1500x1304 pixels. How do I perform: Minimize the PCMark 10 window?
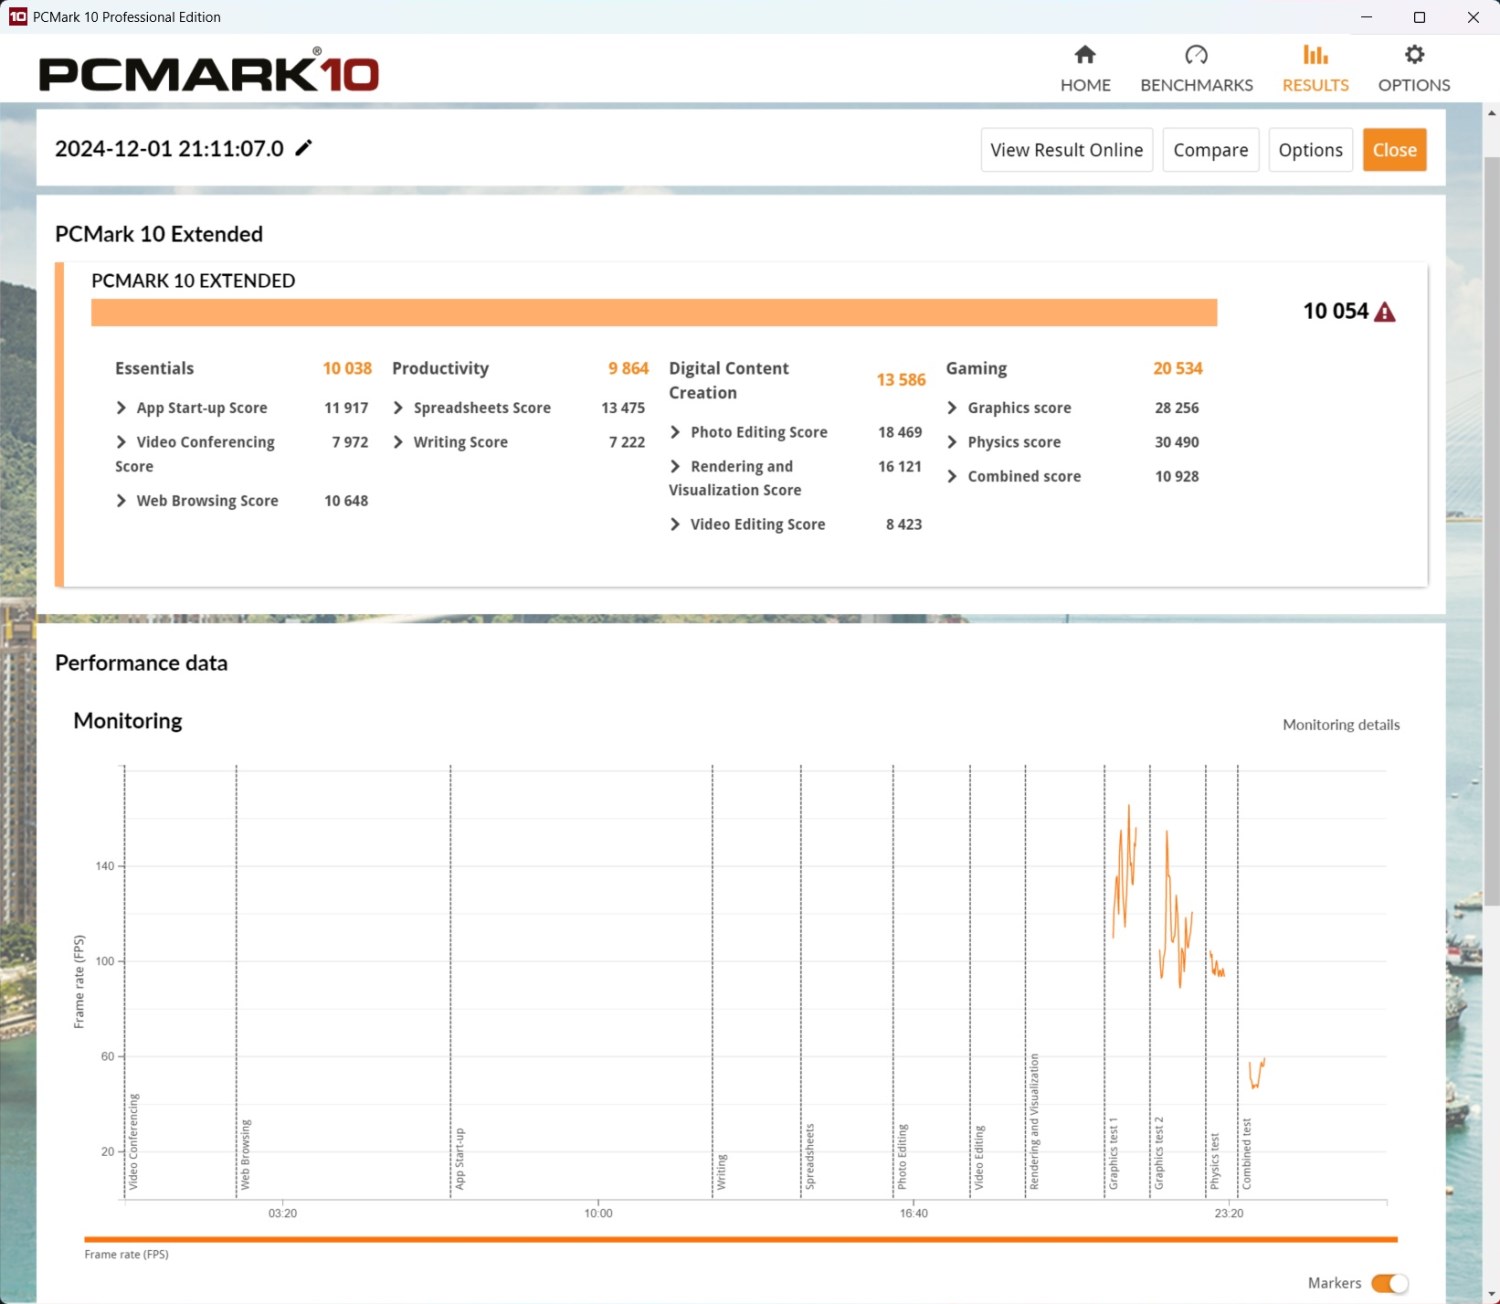[1366, 17]
